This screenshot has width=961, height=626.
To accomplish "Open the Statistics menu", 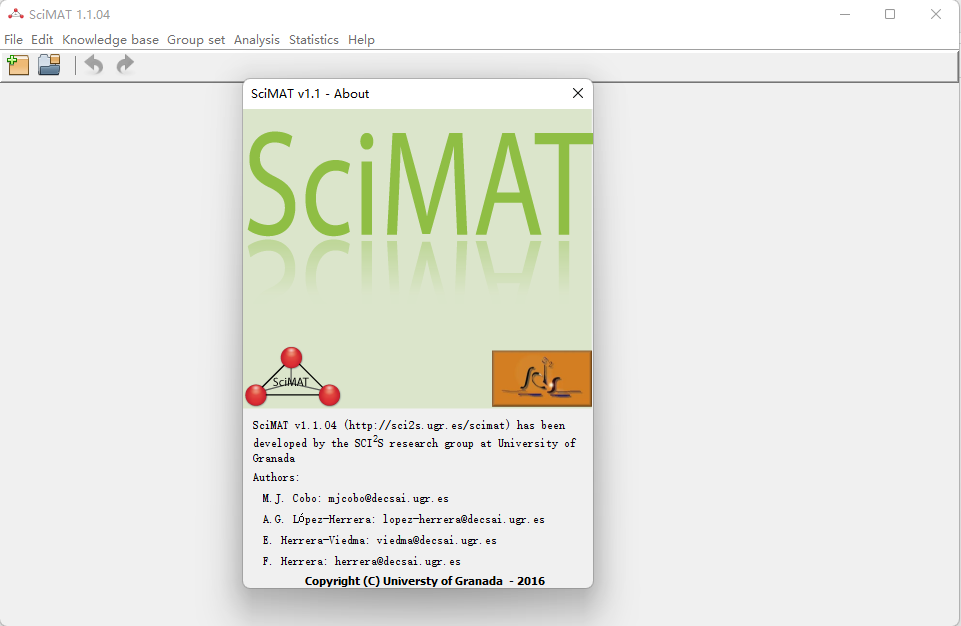I will 314,40.
